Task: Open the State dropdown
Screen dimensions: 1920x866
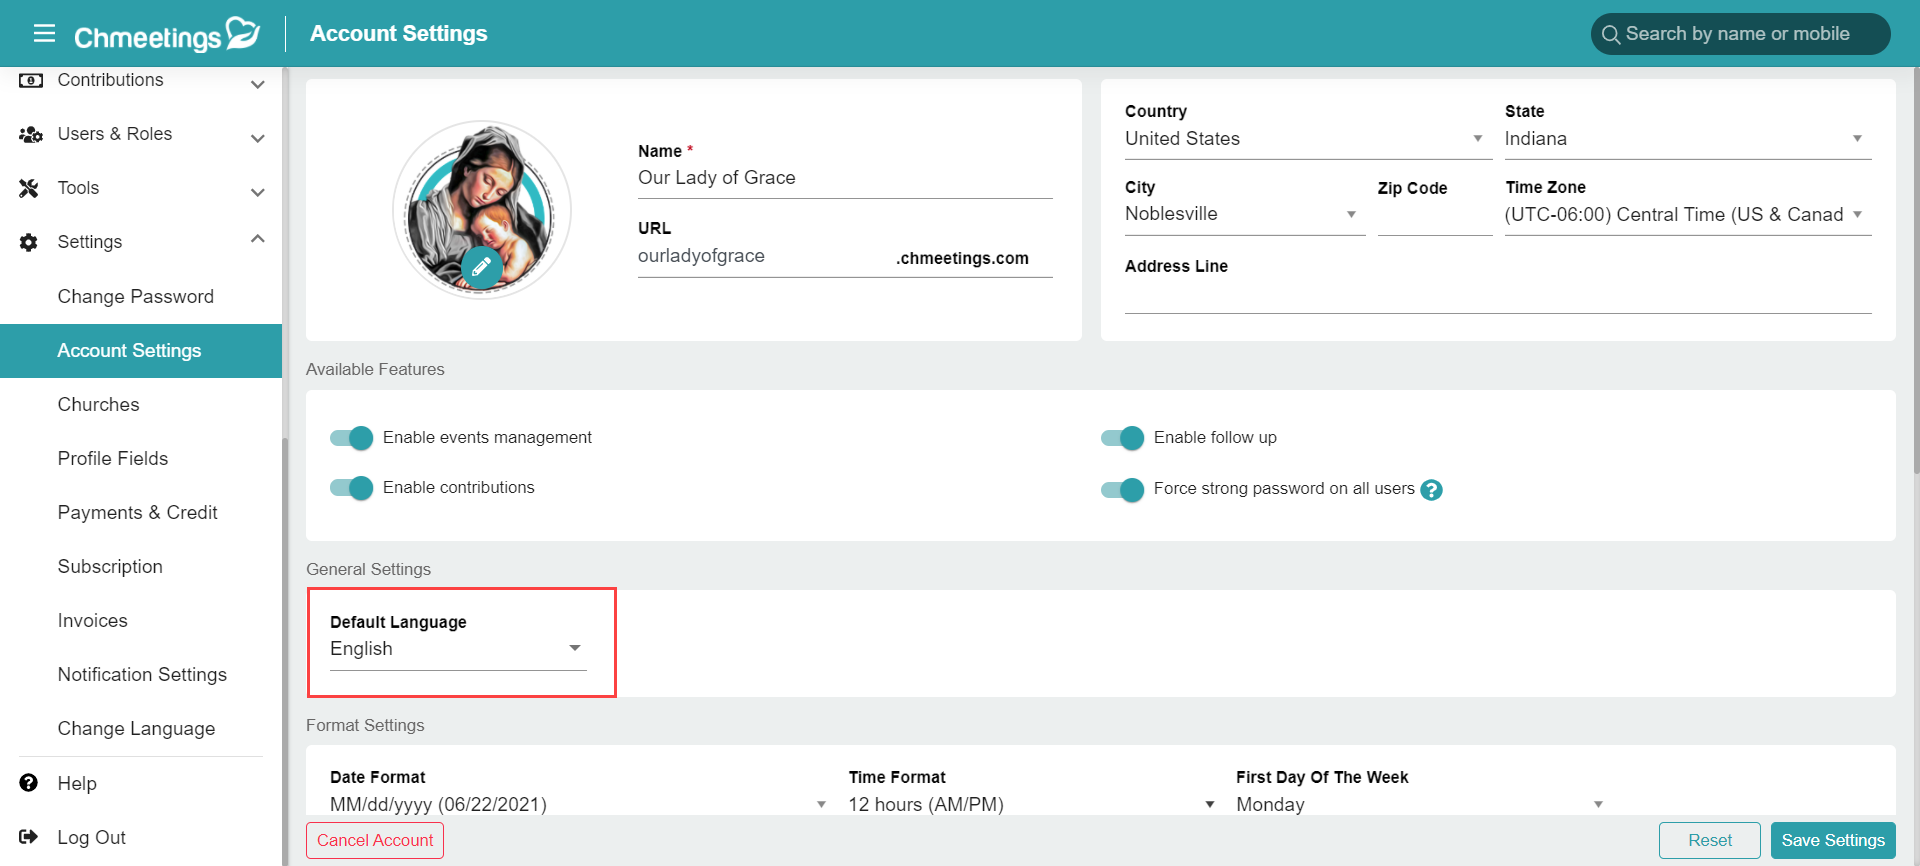Action: (x=1688, y=139)
